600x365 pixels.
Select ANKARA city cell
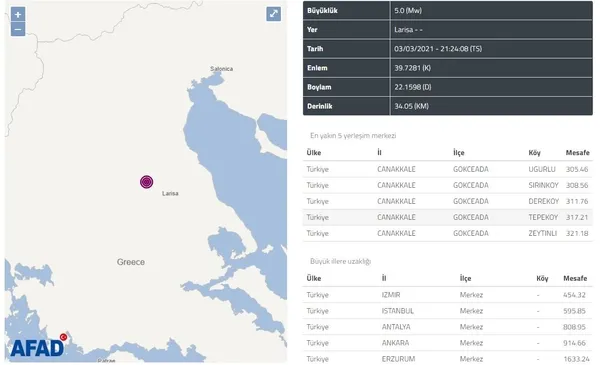(395, 343)
